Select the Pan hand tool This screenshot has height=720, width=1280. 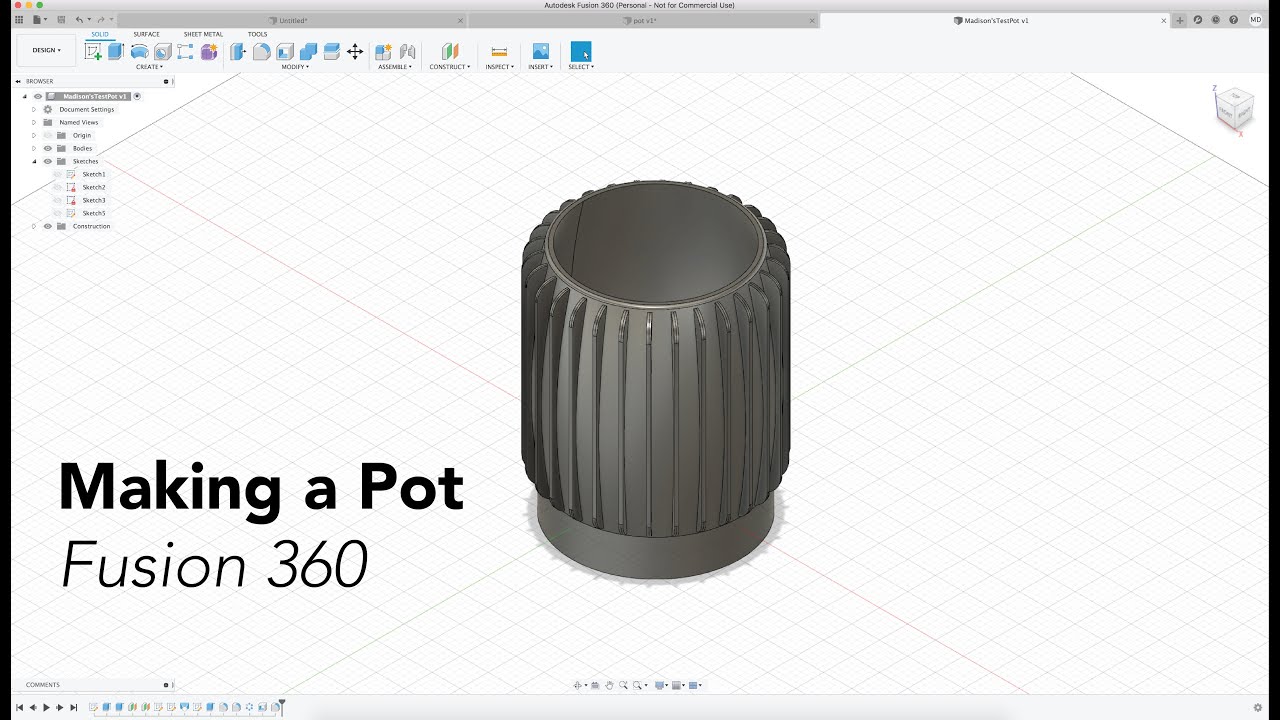pos(608,685)
